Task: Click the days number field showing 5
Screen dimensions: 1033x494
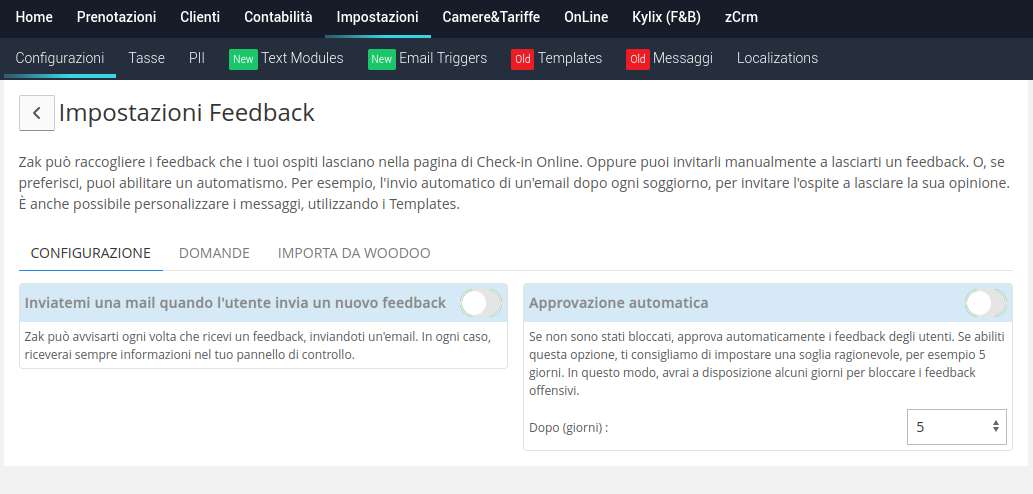Action: (957, 427)
